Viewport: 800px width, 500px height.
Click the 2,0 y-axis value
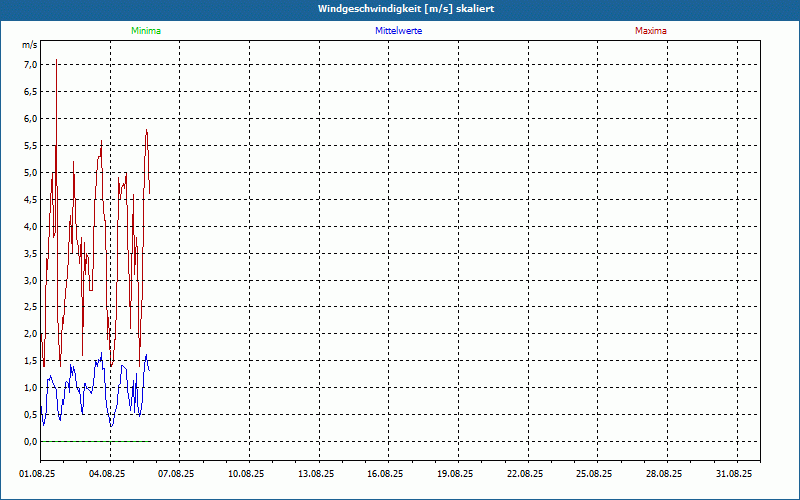(x=30, y=334)
